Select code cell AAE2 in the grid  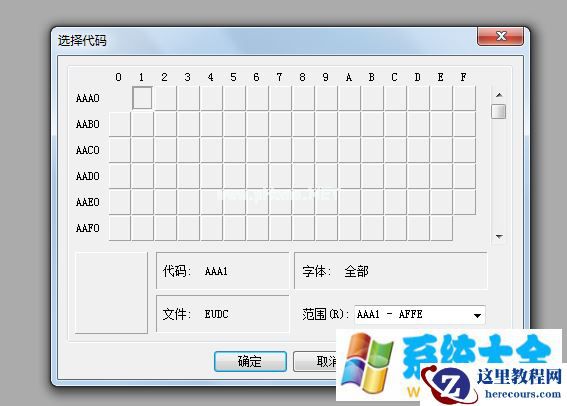point(165,202)
